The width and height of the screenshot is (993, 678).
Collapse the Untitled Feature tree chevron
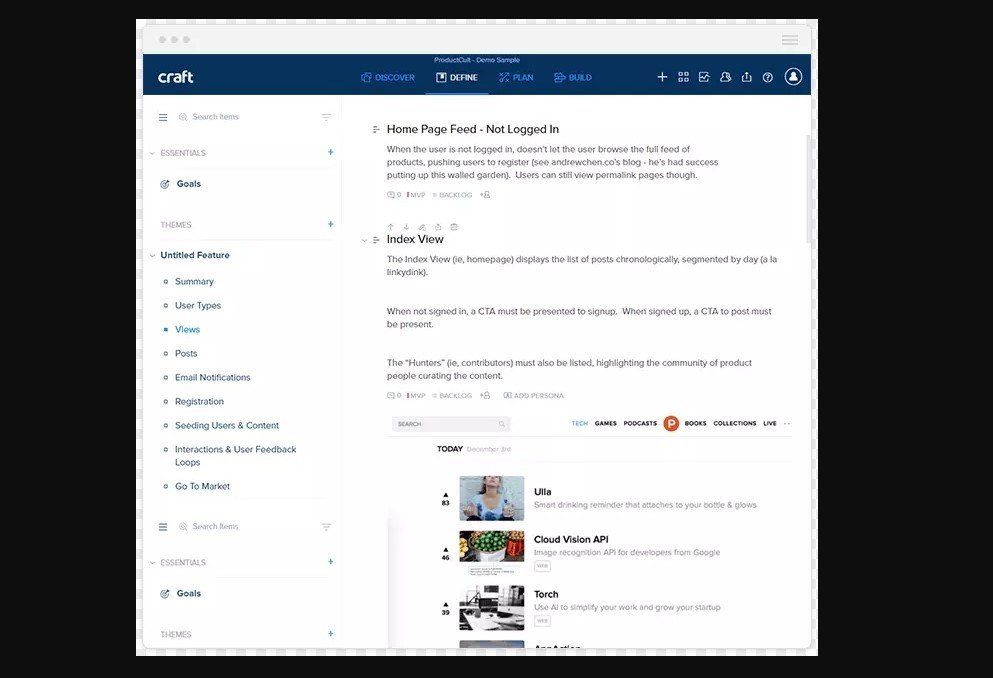[x=152, y=256]
